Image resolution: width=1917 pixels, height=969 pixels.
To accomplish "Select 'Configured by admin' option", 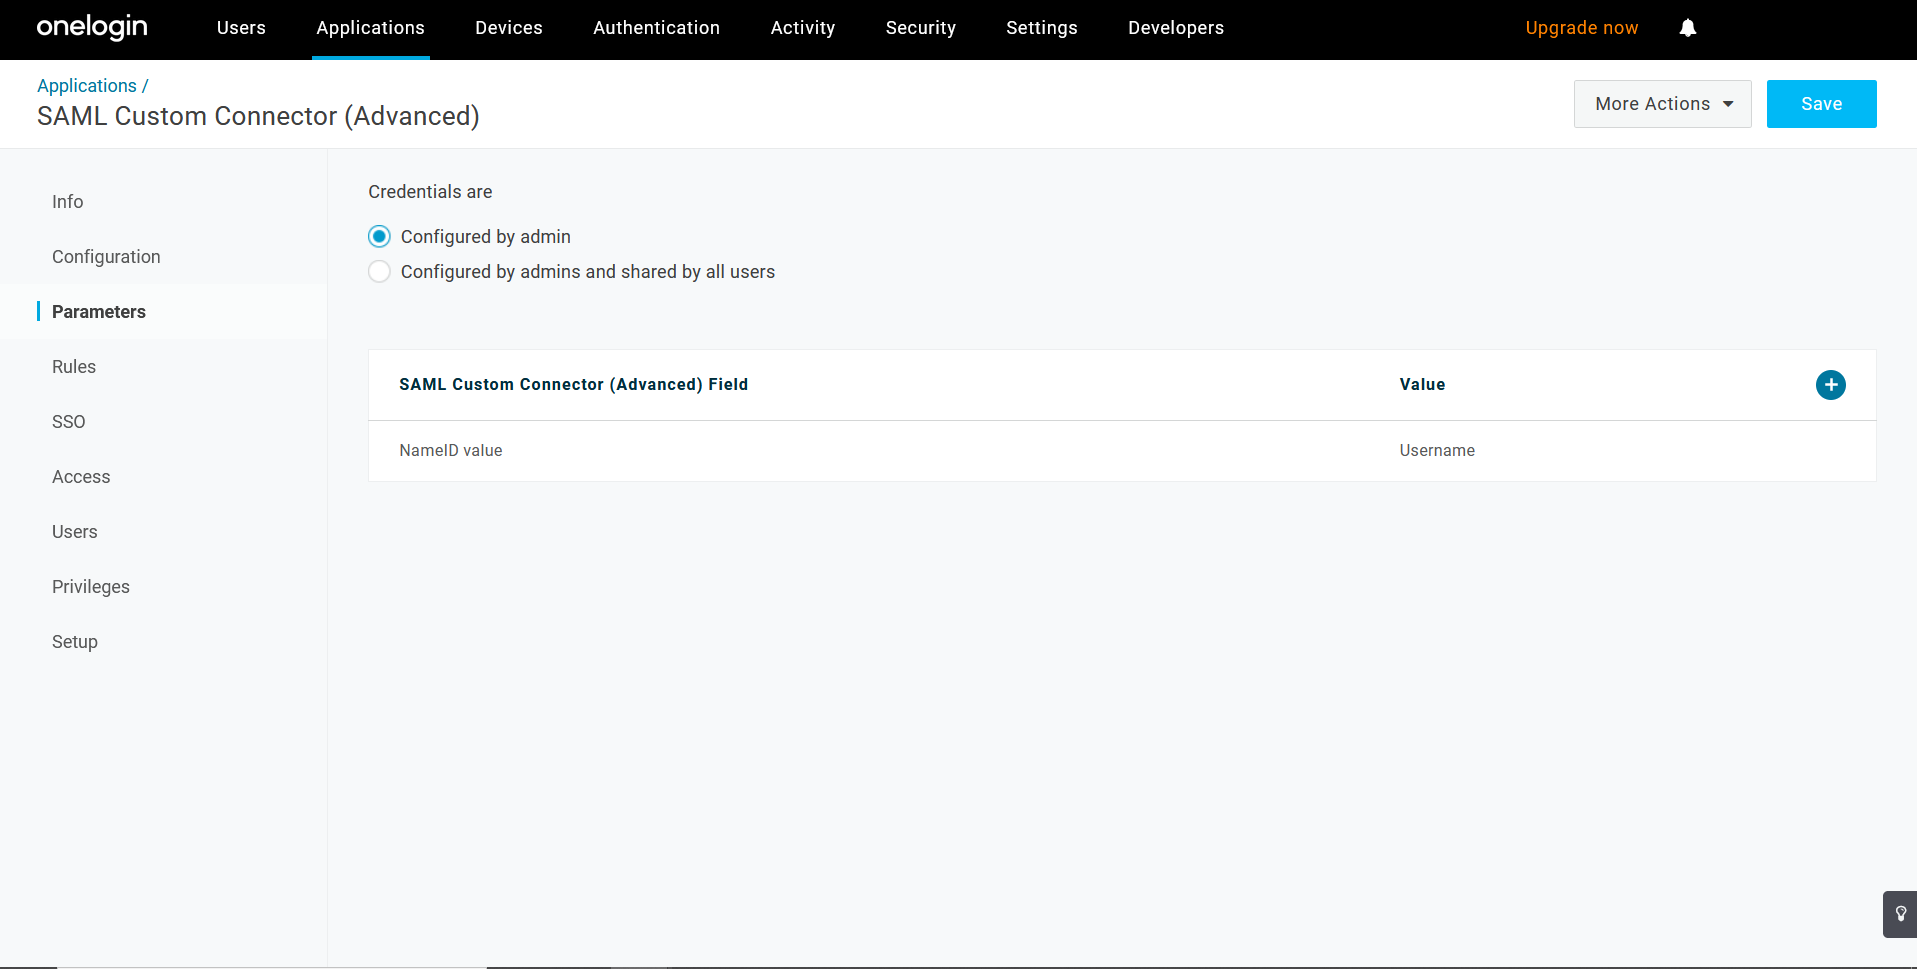I will tap(379, 236).
